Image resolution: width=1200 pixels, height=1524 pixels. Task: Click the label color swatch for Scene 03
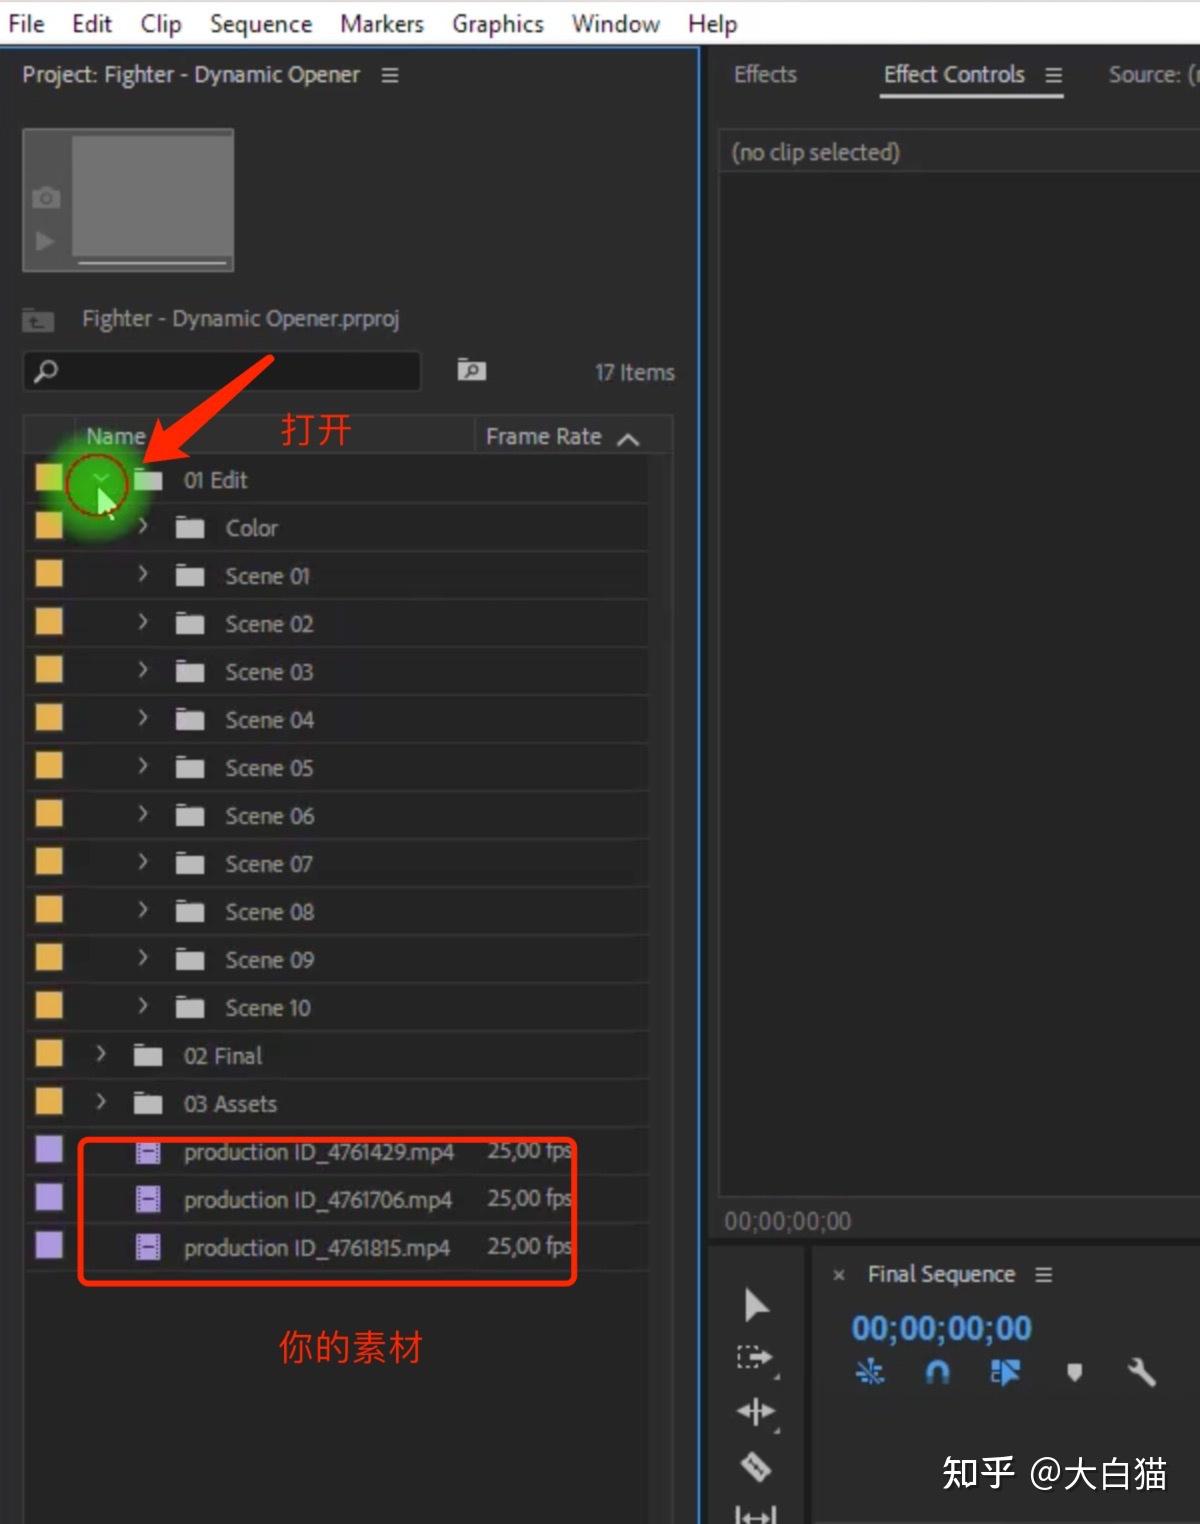[x=49, y=669]
